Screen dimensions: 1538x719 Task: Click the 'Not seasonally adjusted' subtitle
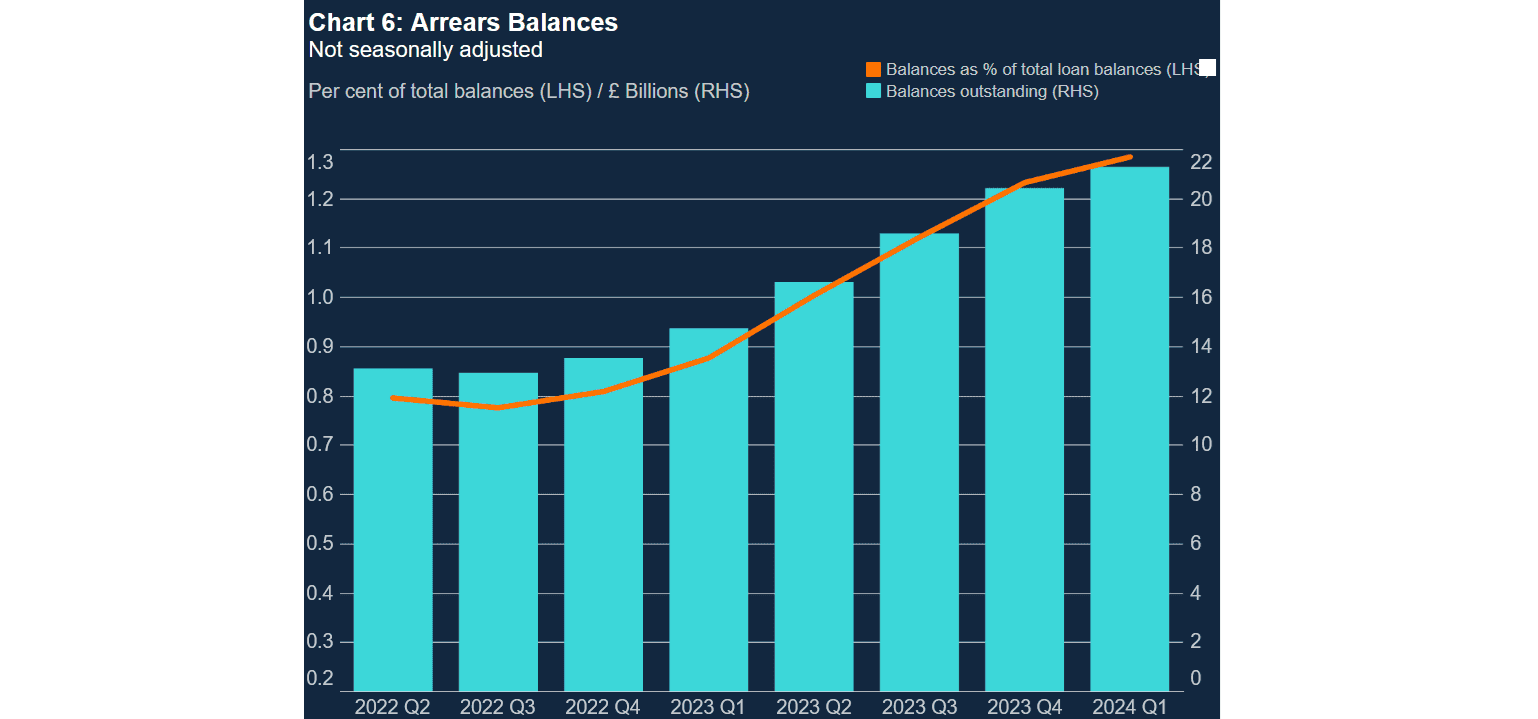[426, 49]
